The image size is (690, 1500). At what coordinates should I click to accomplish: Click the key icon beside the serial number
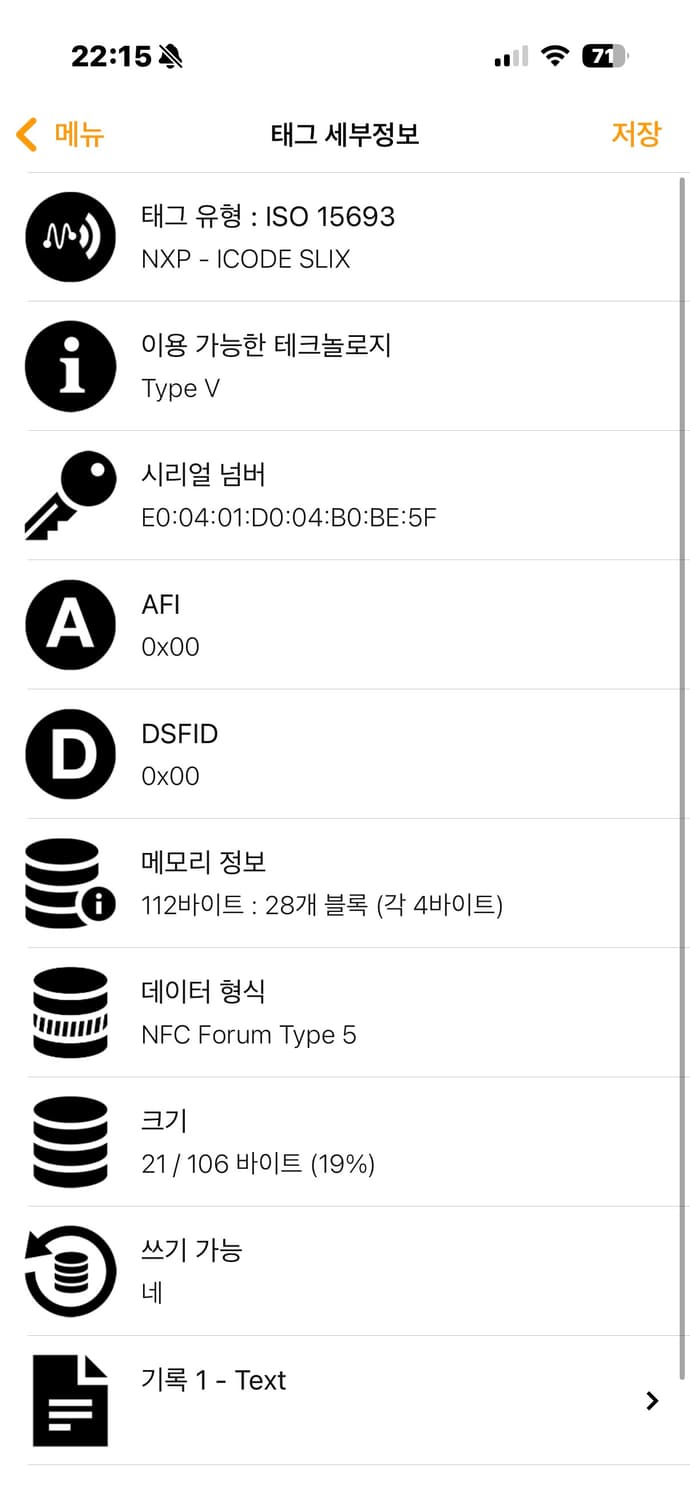[70, 494]
